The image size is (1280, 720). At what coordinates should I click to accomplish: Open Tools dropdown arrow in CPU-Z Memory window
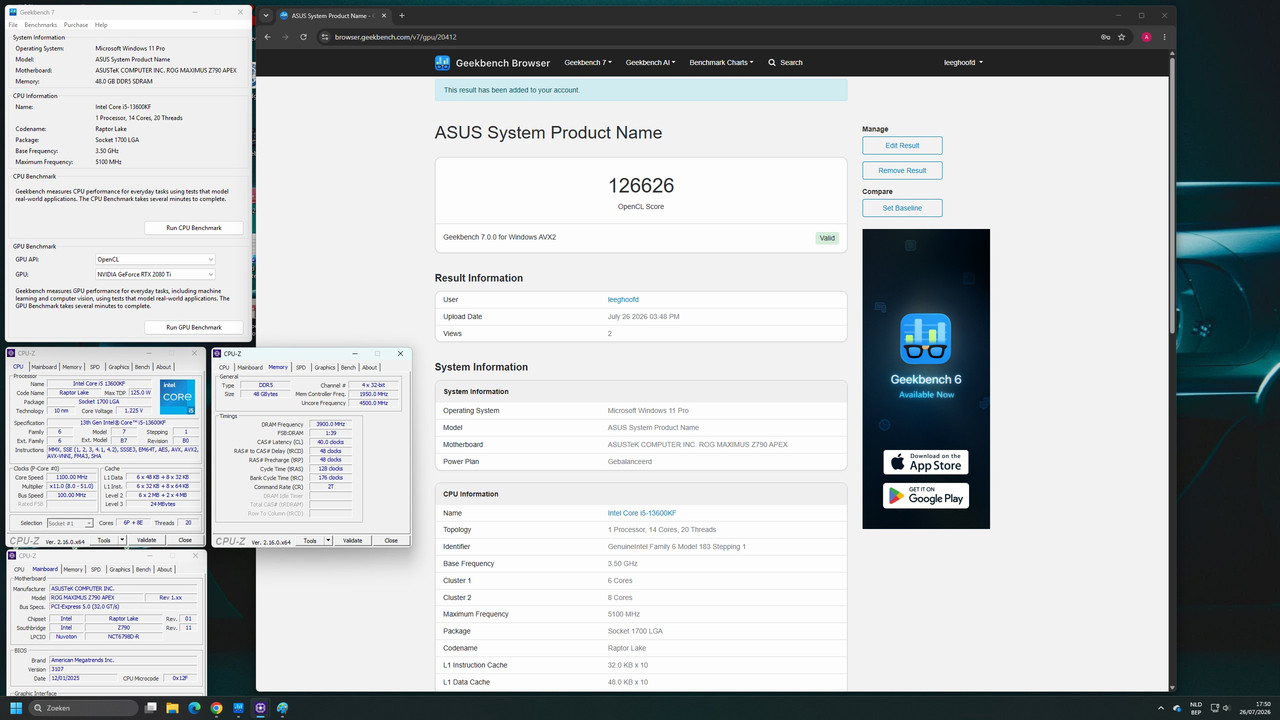point(329,541)
